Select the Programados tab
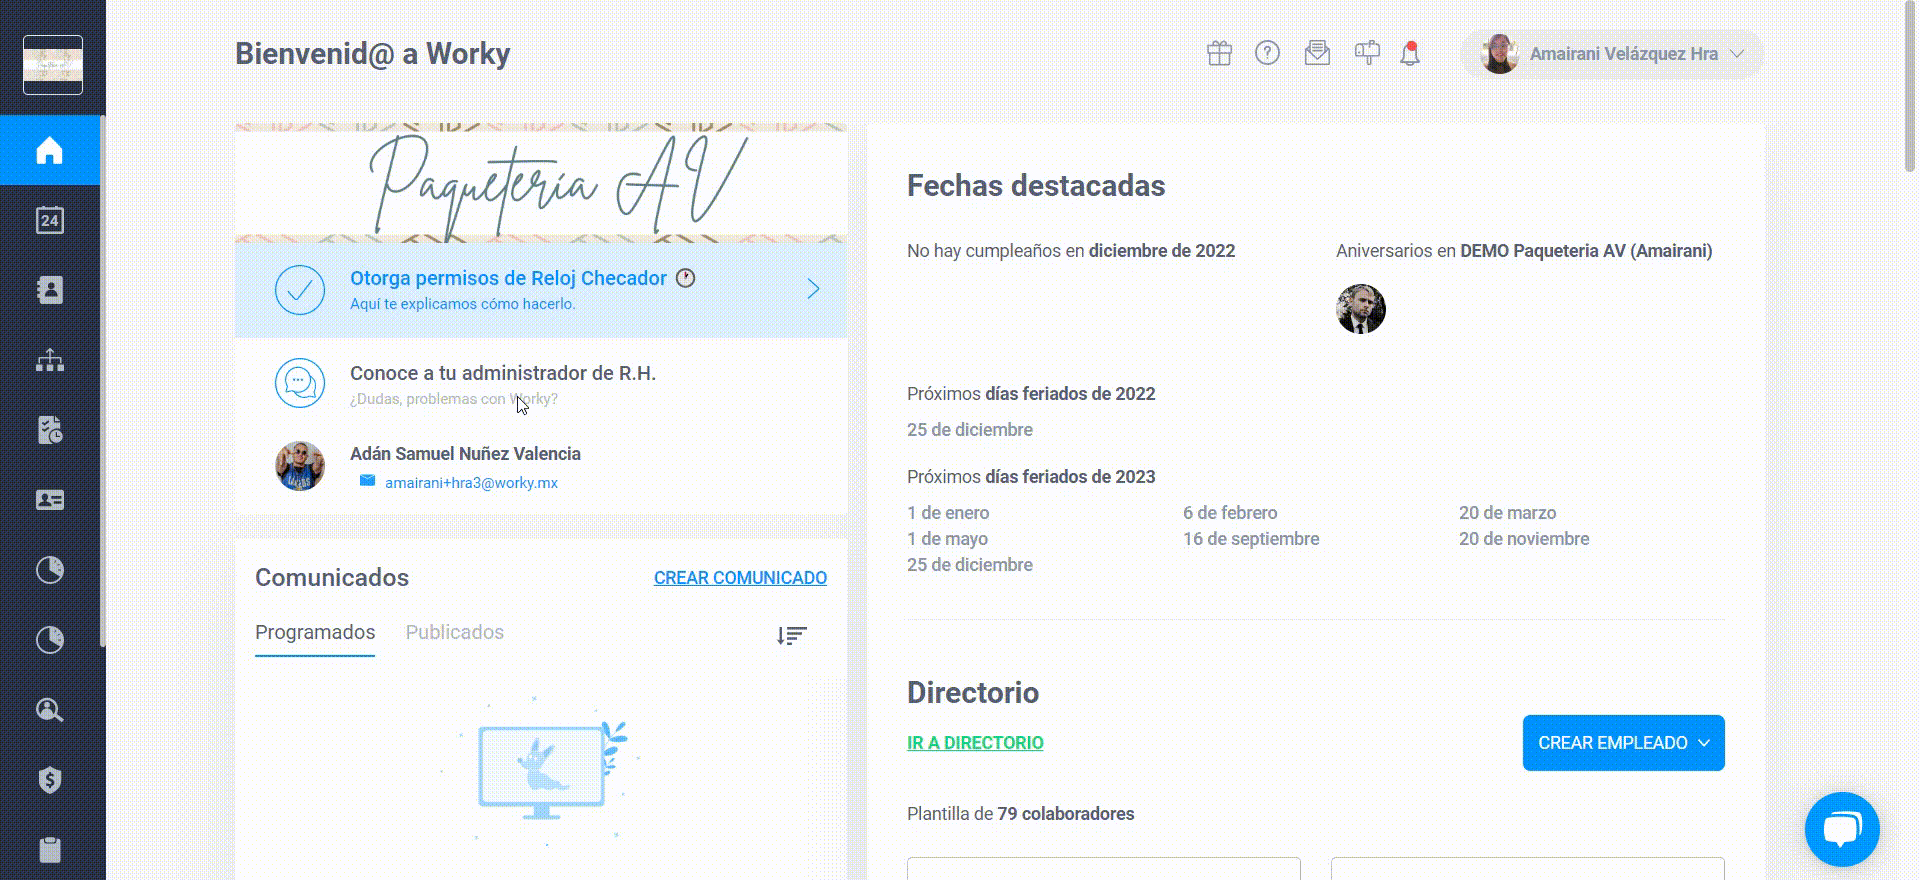The image size is (1920, 880). pyautogui.click(x=315, y=633)
